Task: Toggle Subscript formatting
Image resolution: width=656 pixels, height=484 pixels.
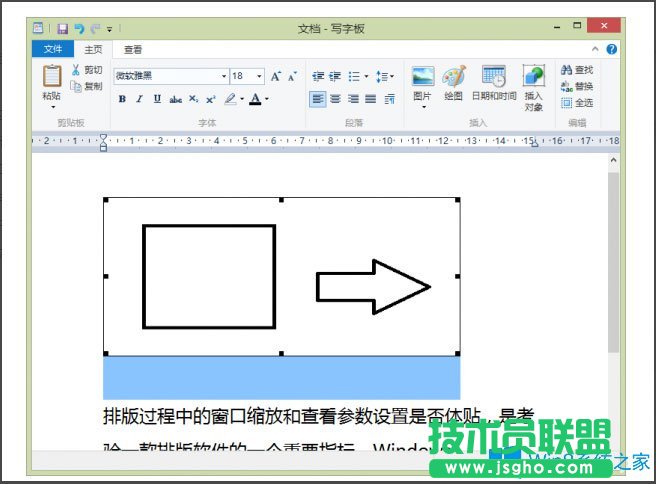Action: coord(193,99)
